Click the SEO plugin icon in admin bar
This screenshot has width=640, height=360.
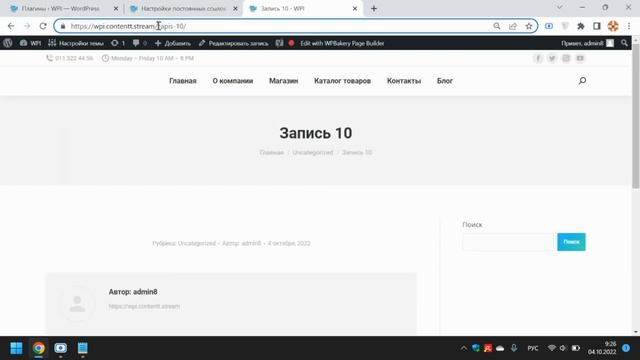click(x=279, y=43)
